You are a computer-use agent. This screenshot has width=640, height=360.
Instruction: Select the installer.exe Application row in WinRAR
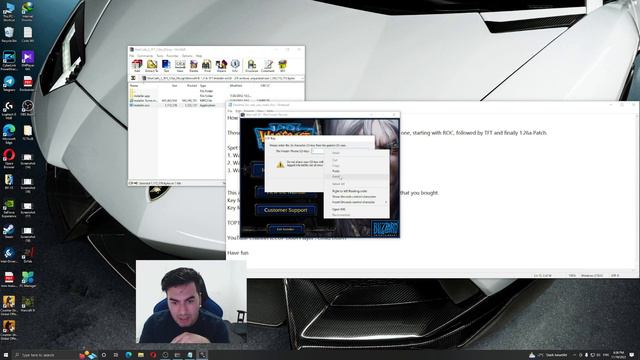click(x=178, y=105)
